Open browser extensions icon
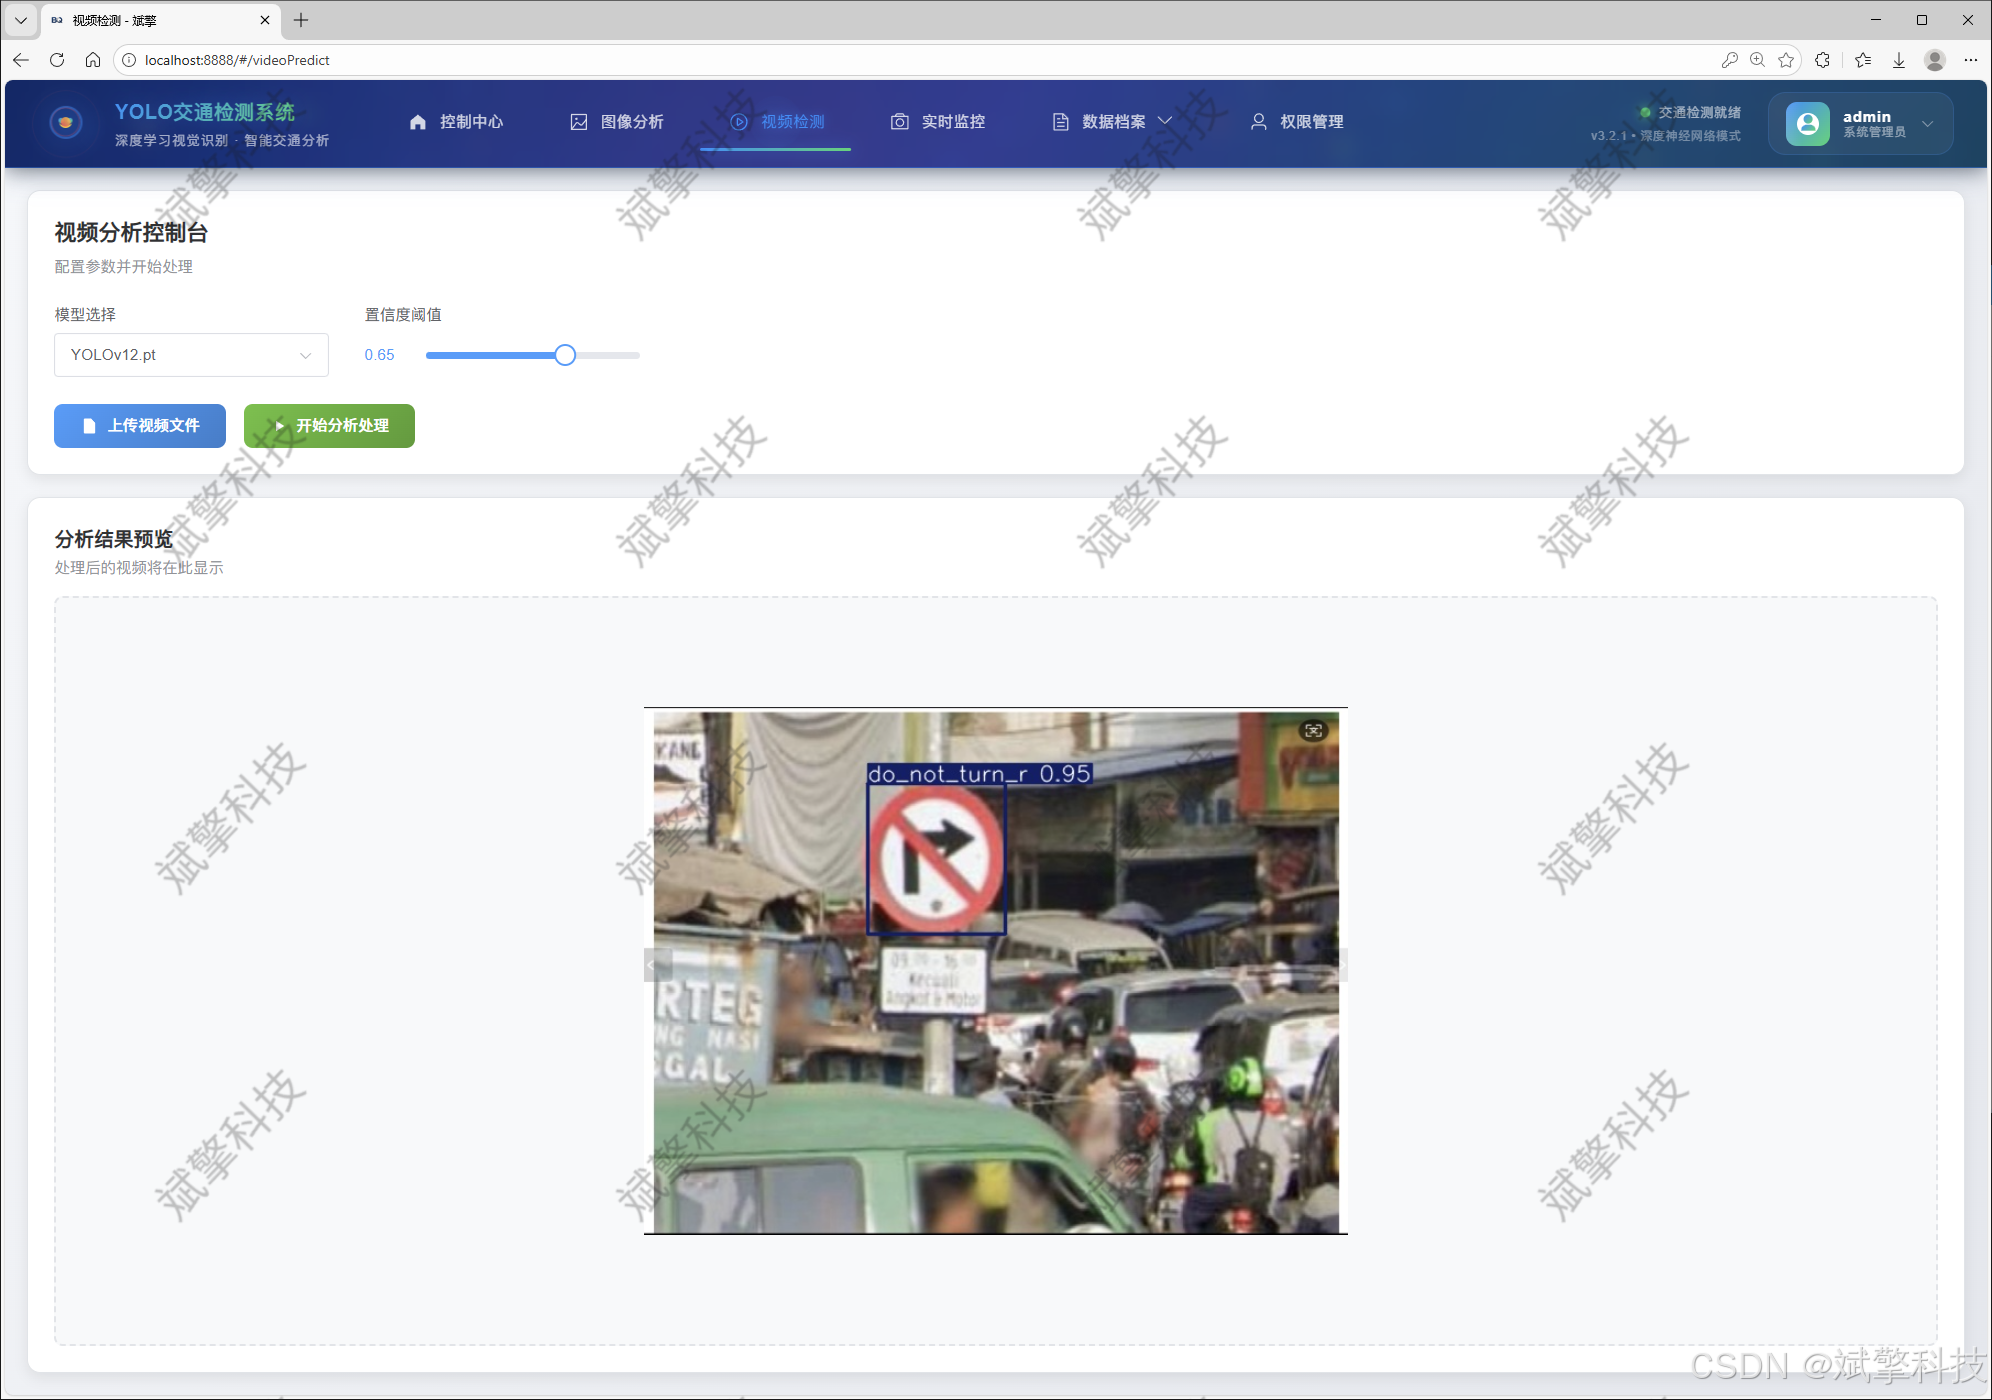 pyautogui.click(x=1822, y=60)
